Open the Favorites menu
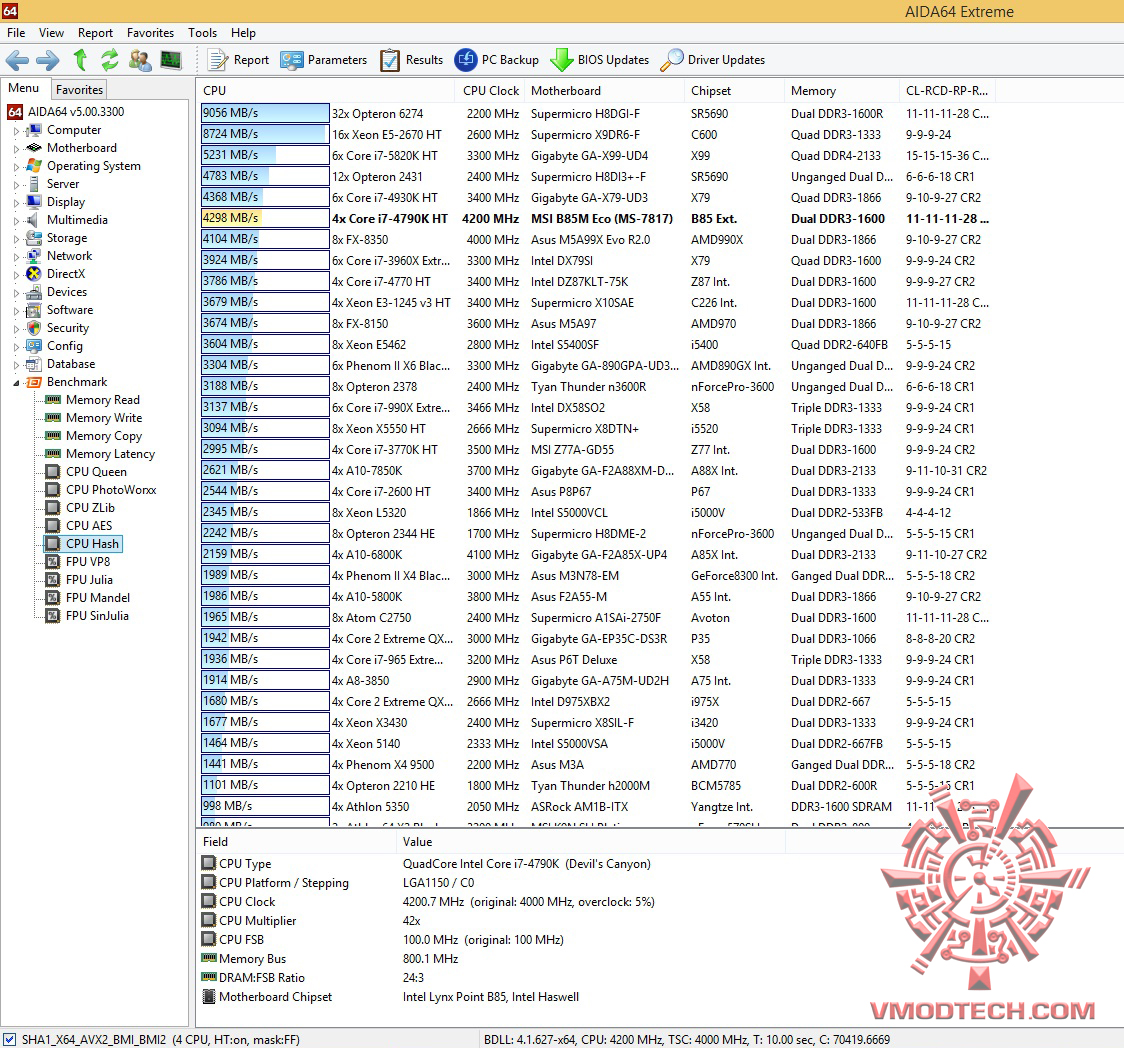Screen dimensions: 1124x1048 tap(151, 33)
